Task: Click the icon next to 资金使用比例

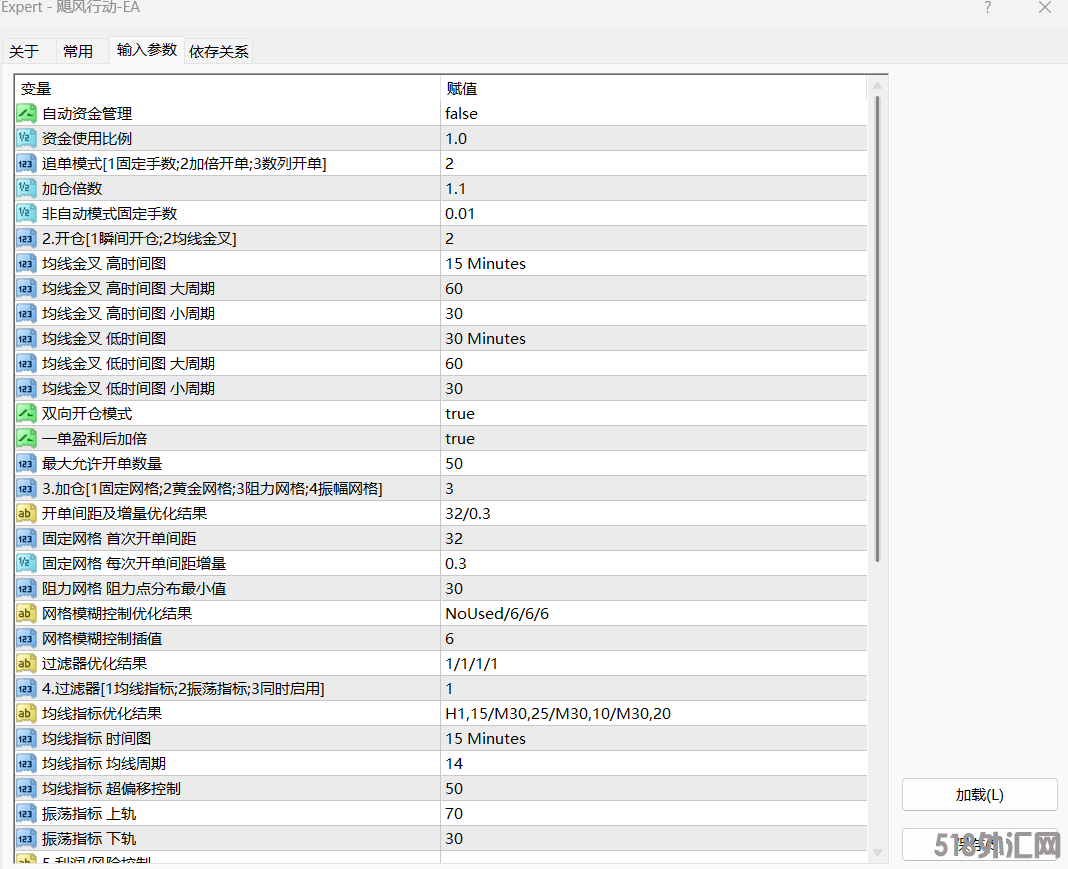Action: [x=26, y=139]
